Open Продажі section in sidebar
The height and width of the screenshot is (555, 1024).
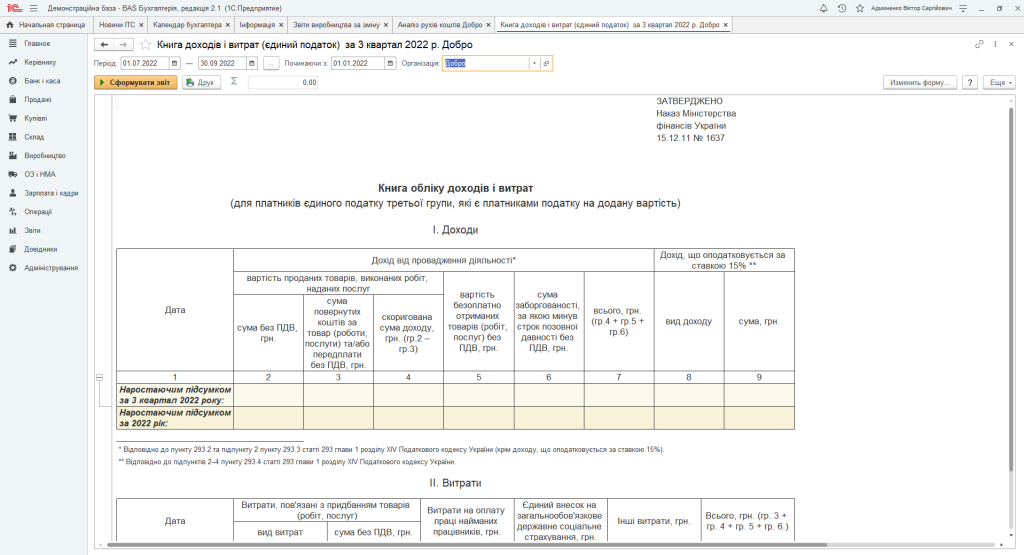pyautogui.click(x=37, y=100)
